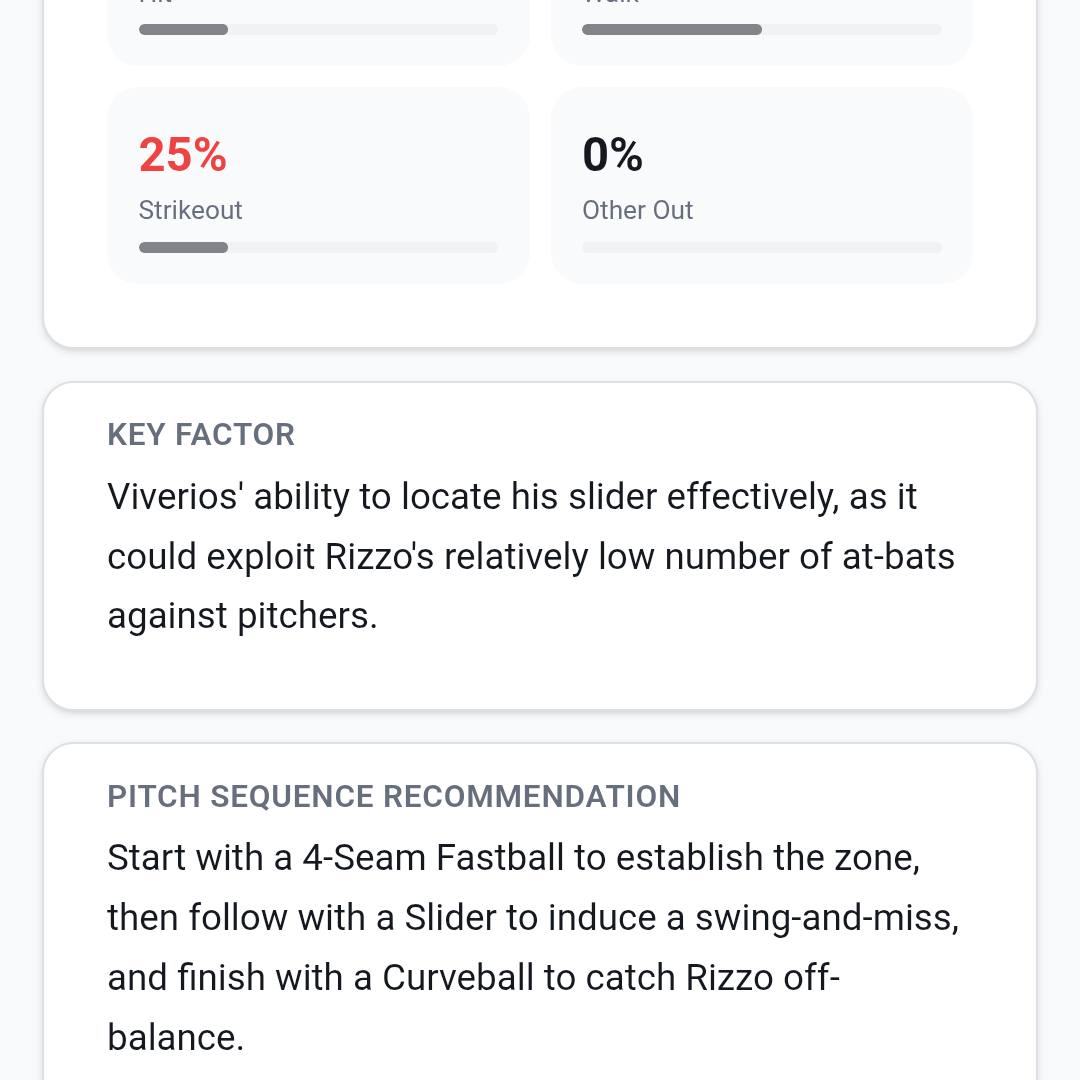
Task: Click the pitch sequence recommendation paragraph
Action: tap(532, 947)
